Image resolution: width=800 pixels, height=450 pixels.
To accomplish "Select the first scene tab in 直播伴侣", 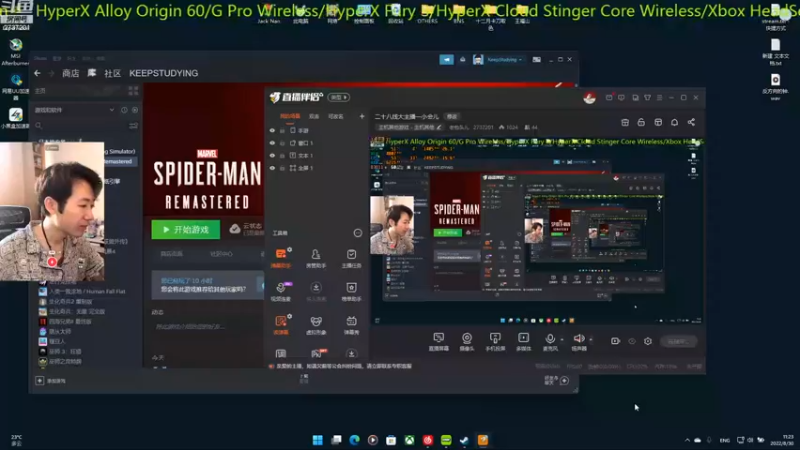I will coord(290,116).
